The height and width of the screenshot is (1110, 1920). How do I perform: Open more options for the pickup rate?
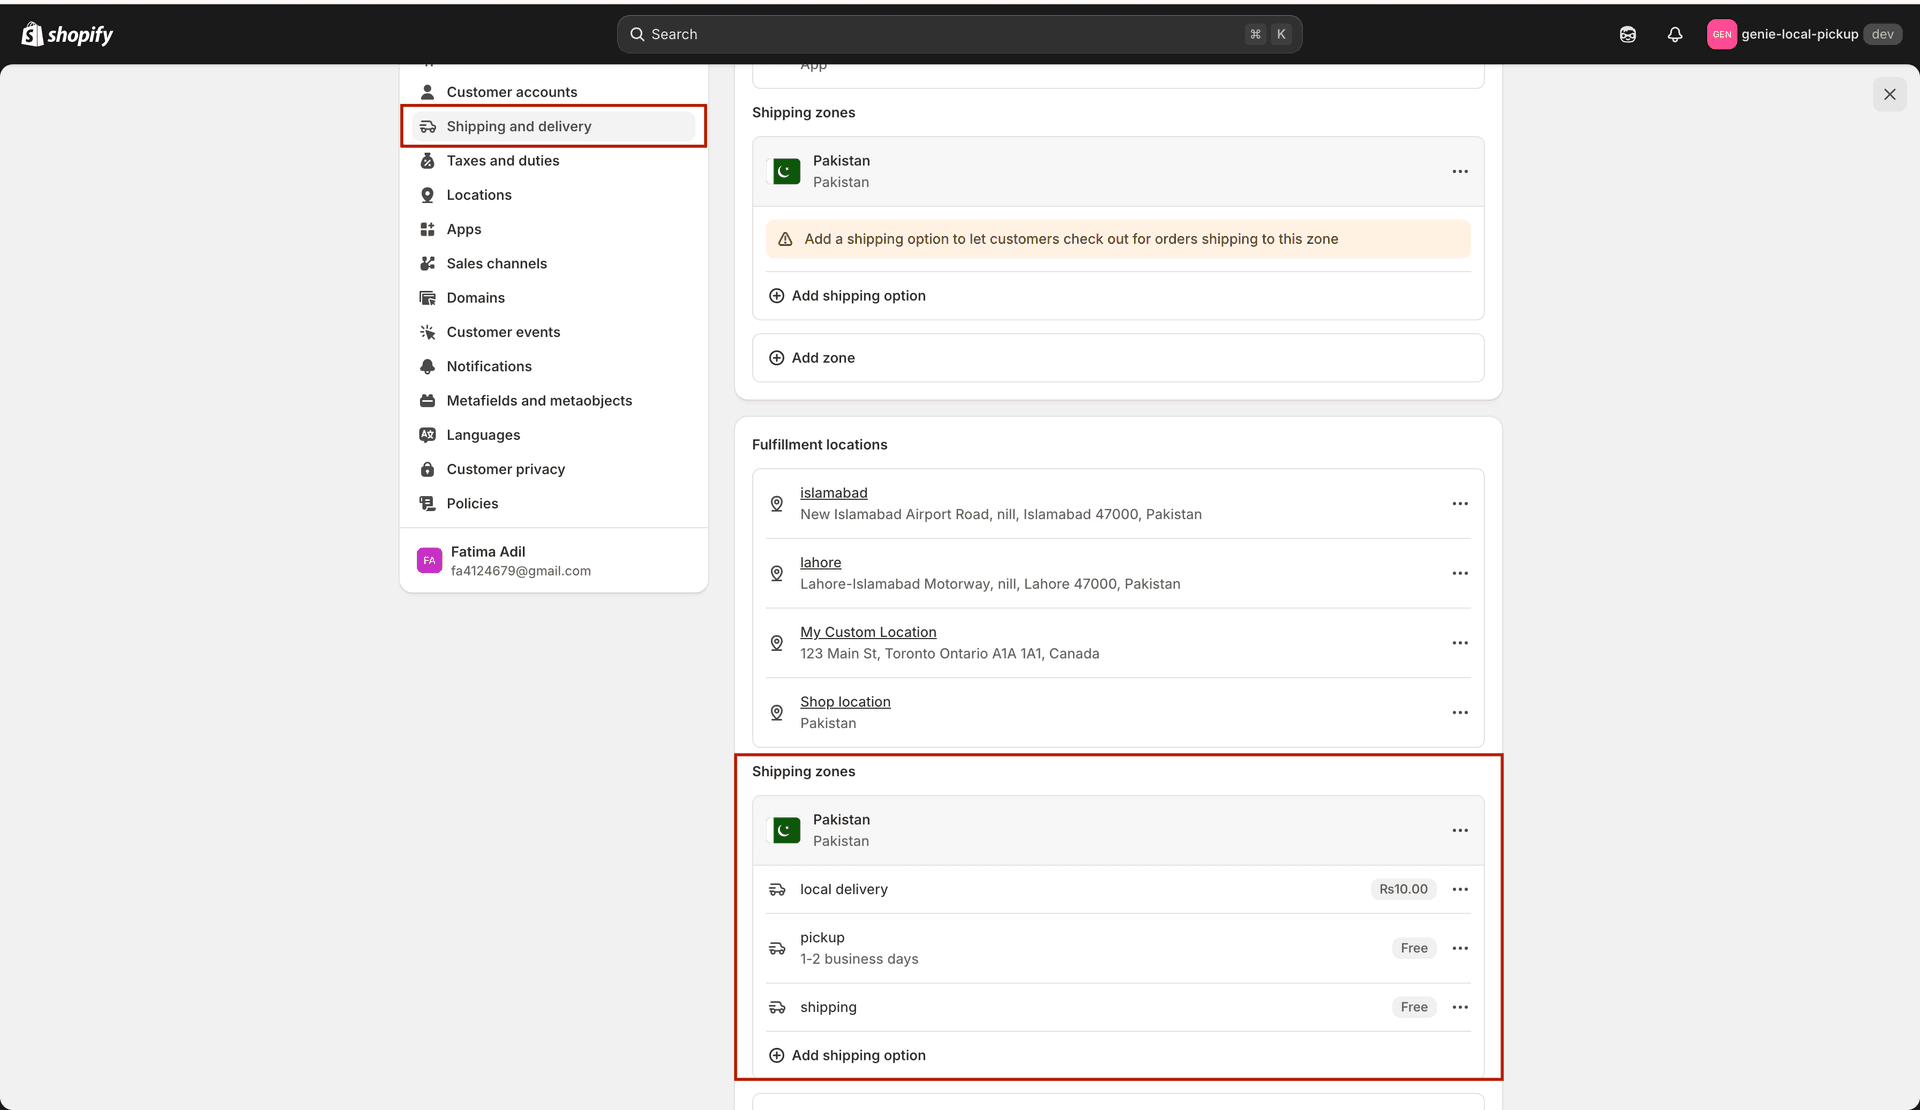tap(1459, 947)
